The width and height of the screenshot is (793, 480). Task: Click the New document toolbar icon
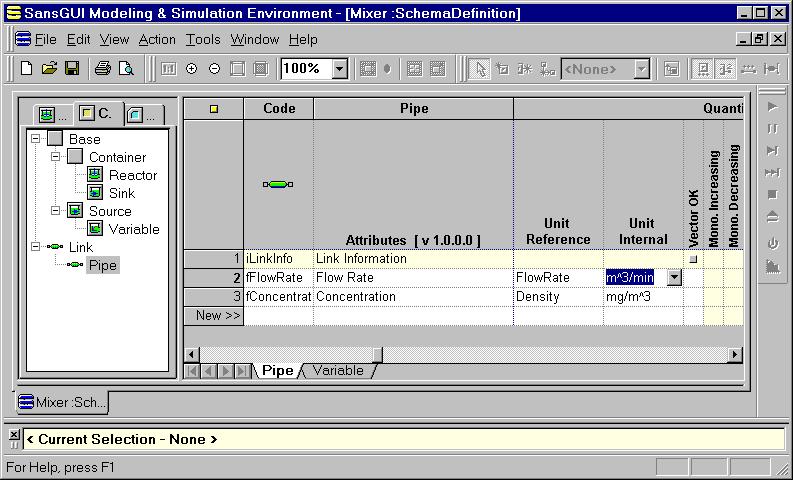[x=27, y=69]
